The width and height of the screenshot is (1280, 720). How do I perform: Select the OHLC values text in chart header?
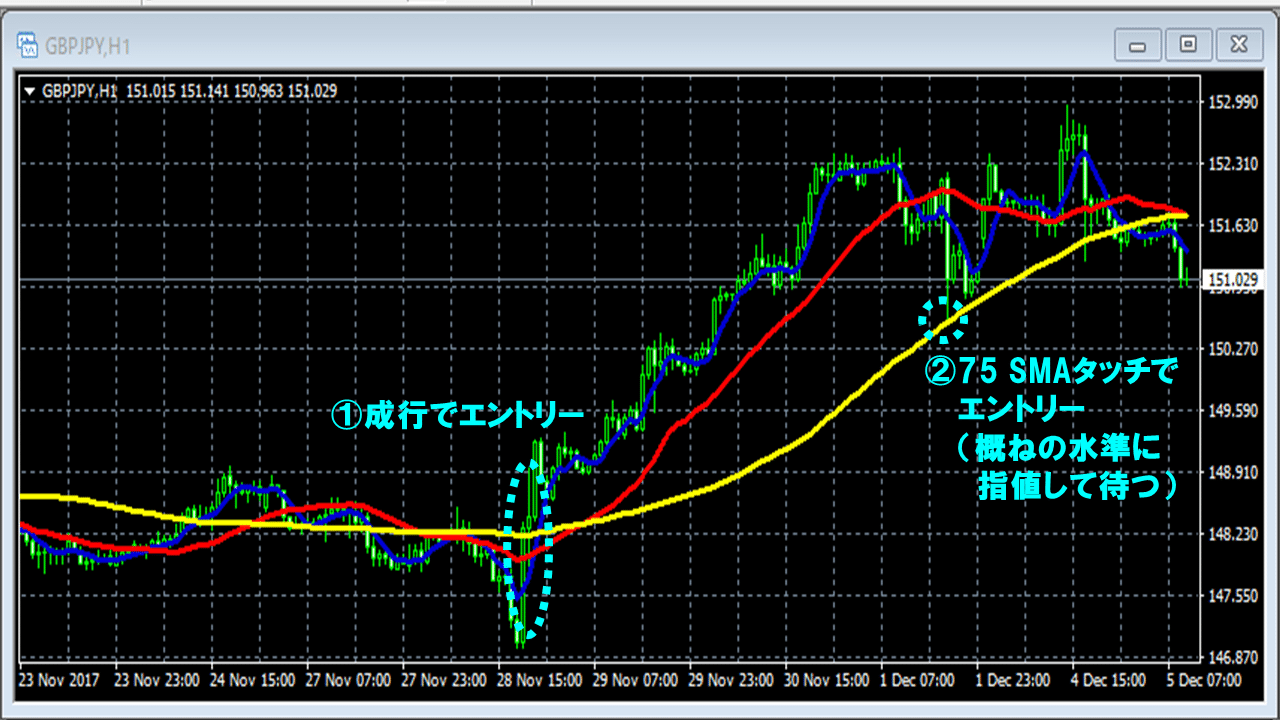[x=232, y=91]
